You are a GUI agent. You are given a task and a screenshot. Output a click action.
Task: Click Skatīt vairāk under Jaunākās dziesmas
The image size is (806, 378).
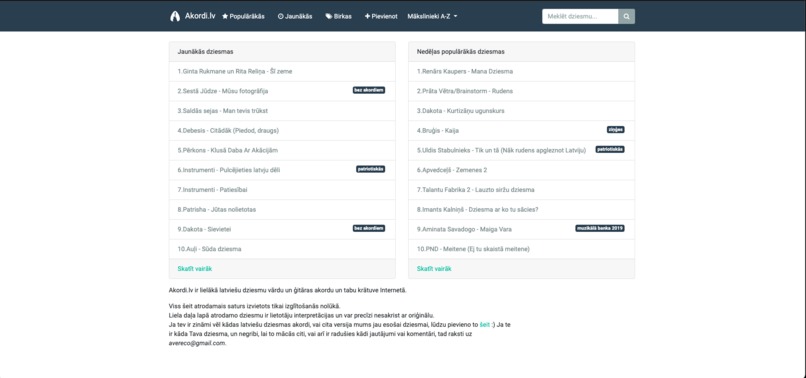click(195, 268)
